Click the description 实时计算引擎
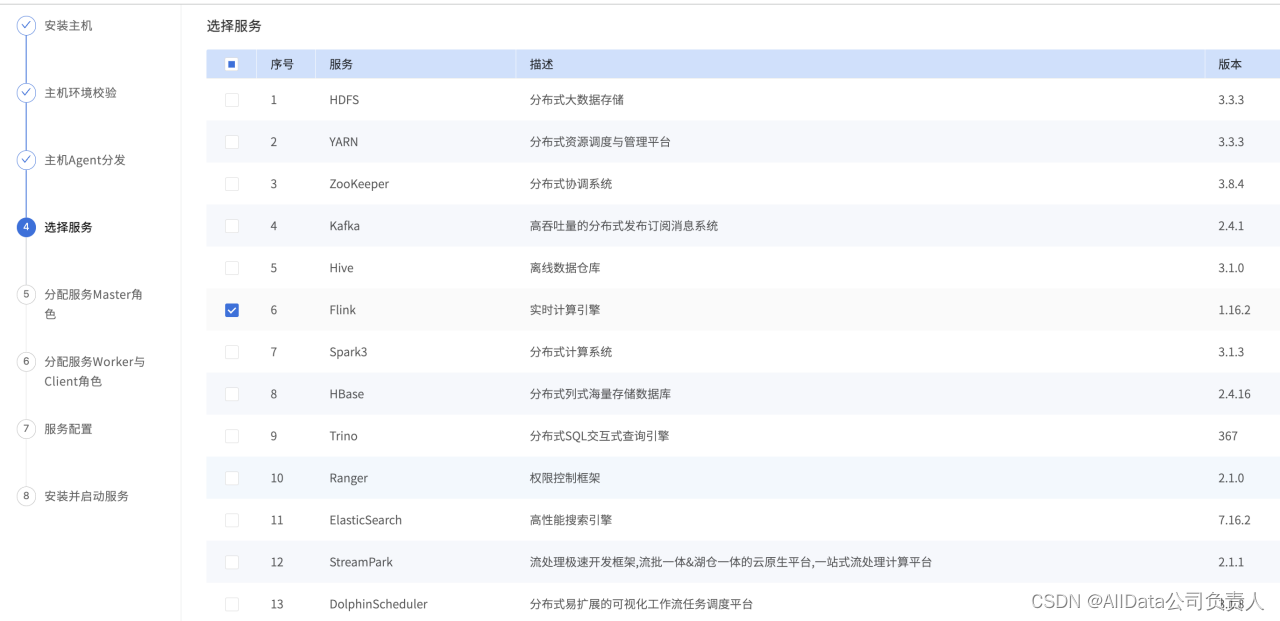 pos(565,310)
